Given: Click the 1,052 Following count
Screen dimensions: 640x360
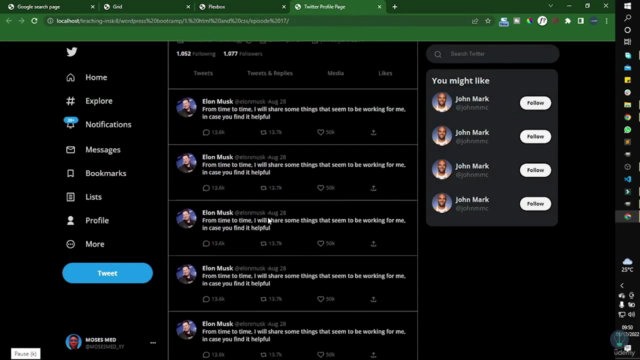Looking at the screenshot, I should click(x=196, y=53).
